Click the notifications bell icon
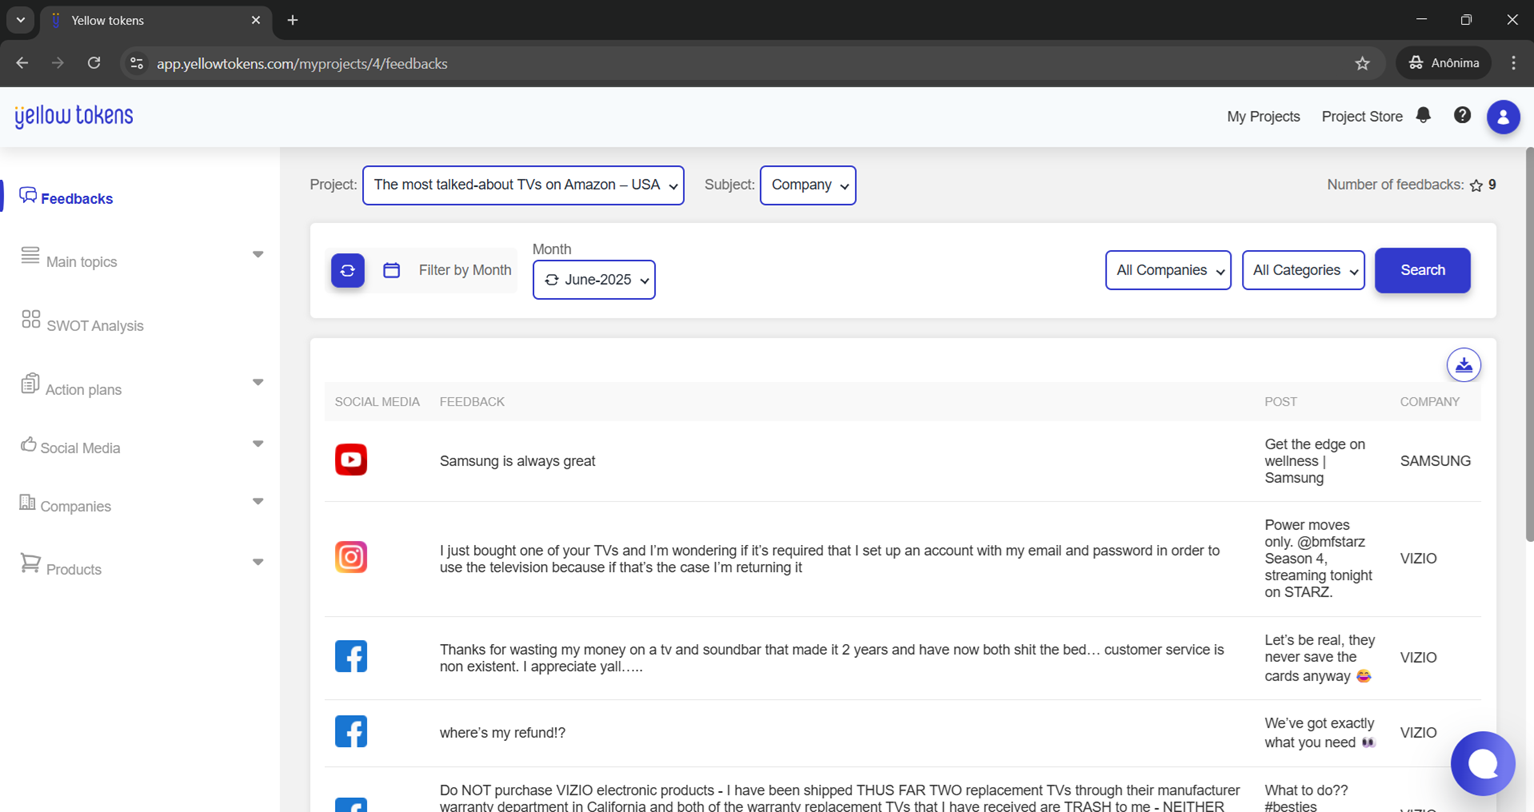1534x812 pixels. (x=1423, y=116)
